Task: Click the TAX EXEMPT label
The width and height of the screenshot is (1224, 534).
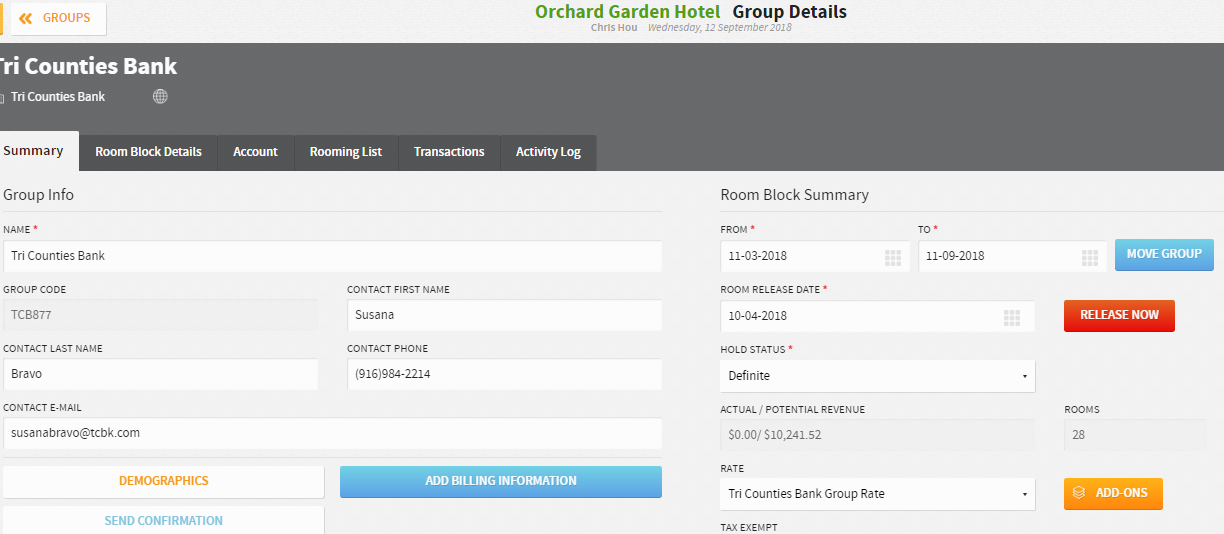Action: [748, 527]
